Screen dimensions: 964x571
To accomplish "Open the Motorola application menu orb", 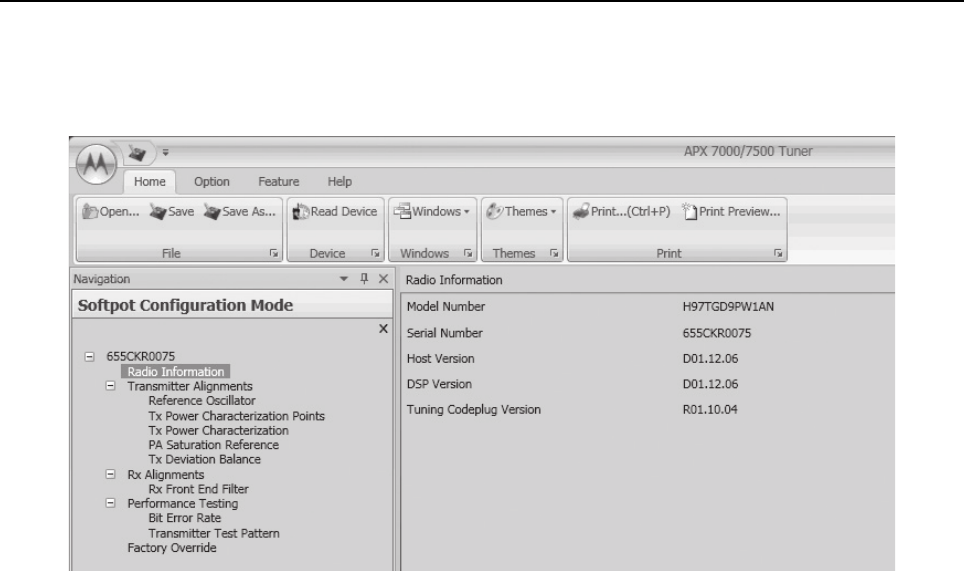I will [96, 163].
